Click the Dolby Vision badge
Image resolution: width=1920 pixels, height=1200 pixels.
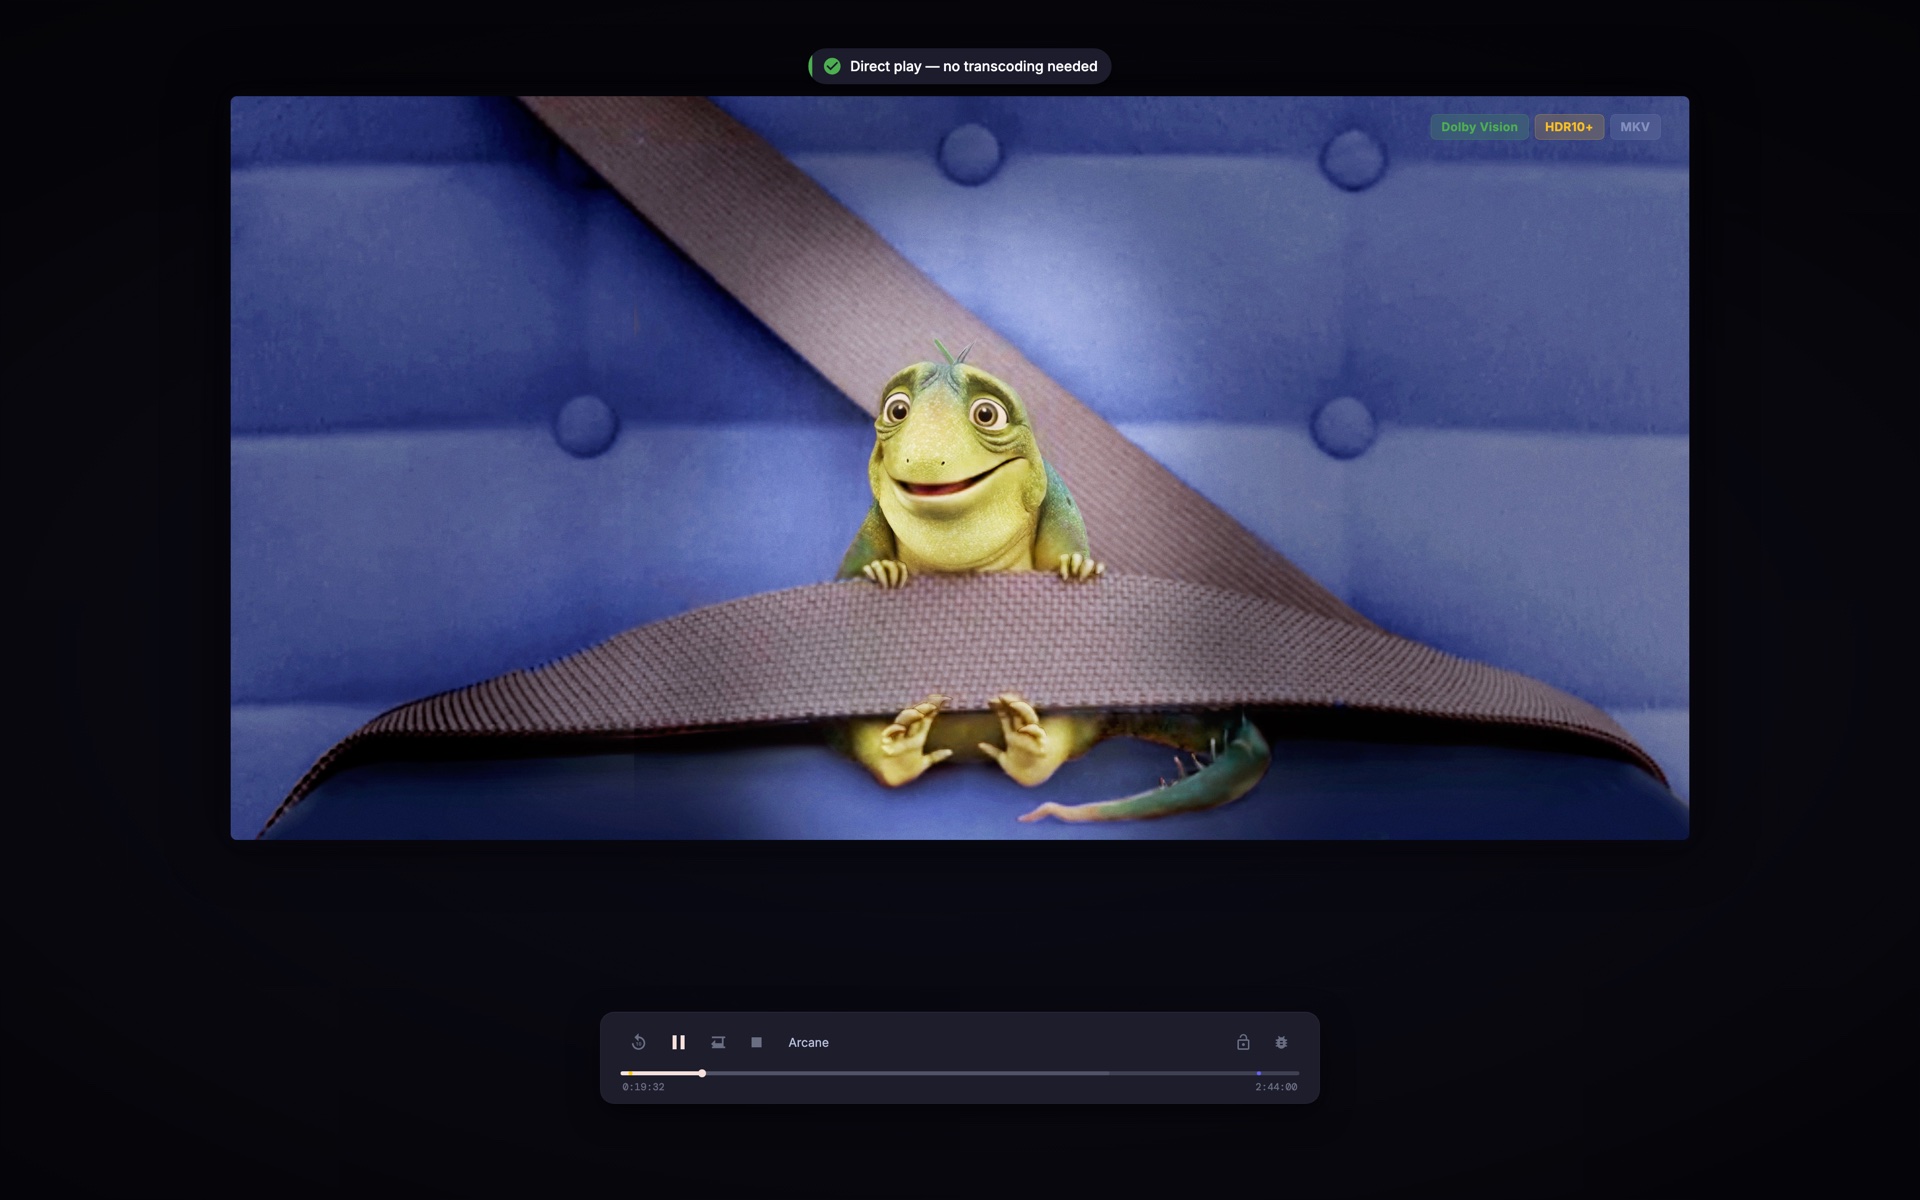(x=1478, y=127)
